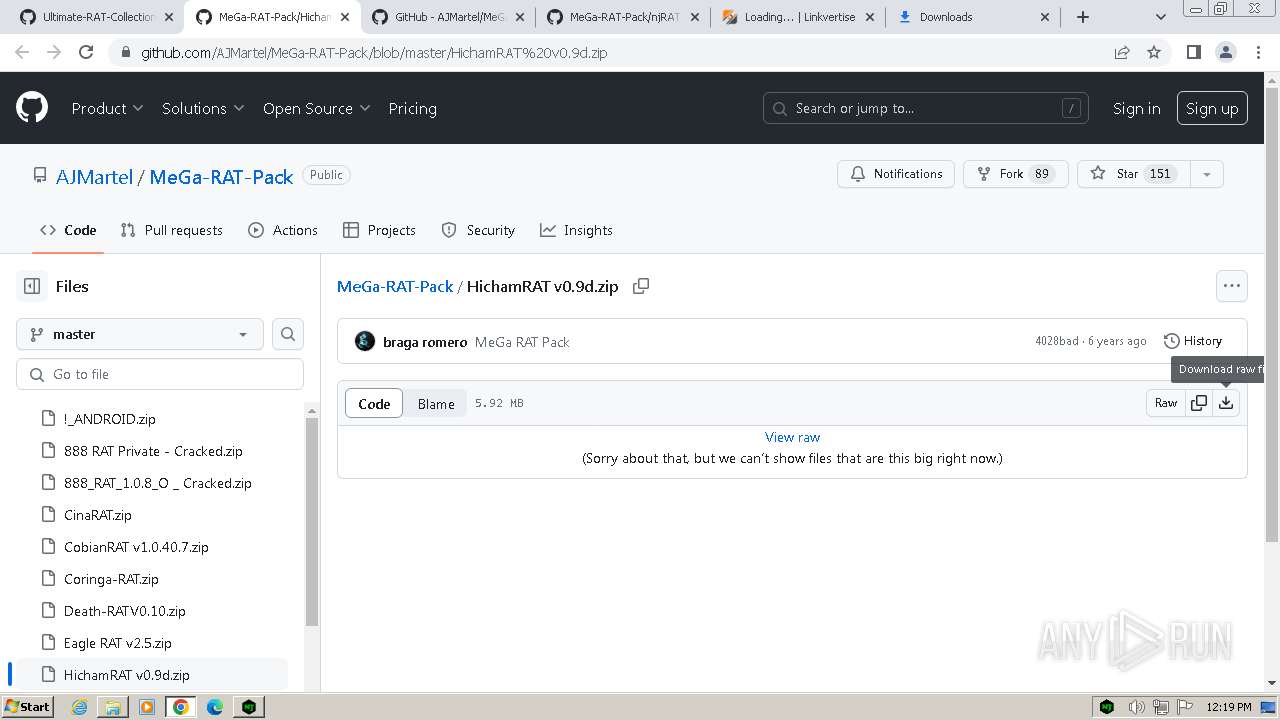This screenshot has height=720, width=1280.
Task: Open the Star lists dropdown arrow
Action: point(1207,174)
